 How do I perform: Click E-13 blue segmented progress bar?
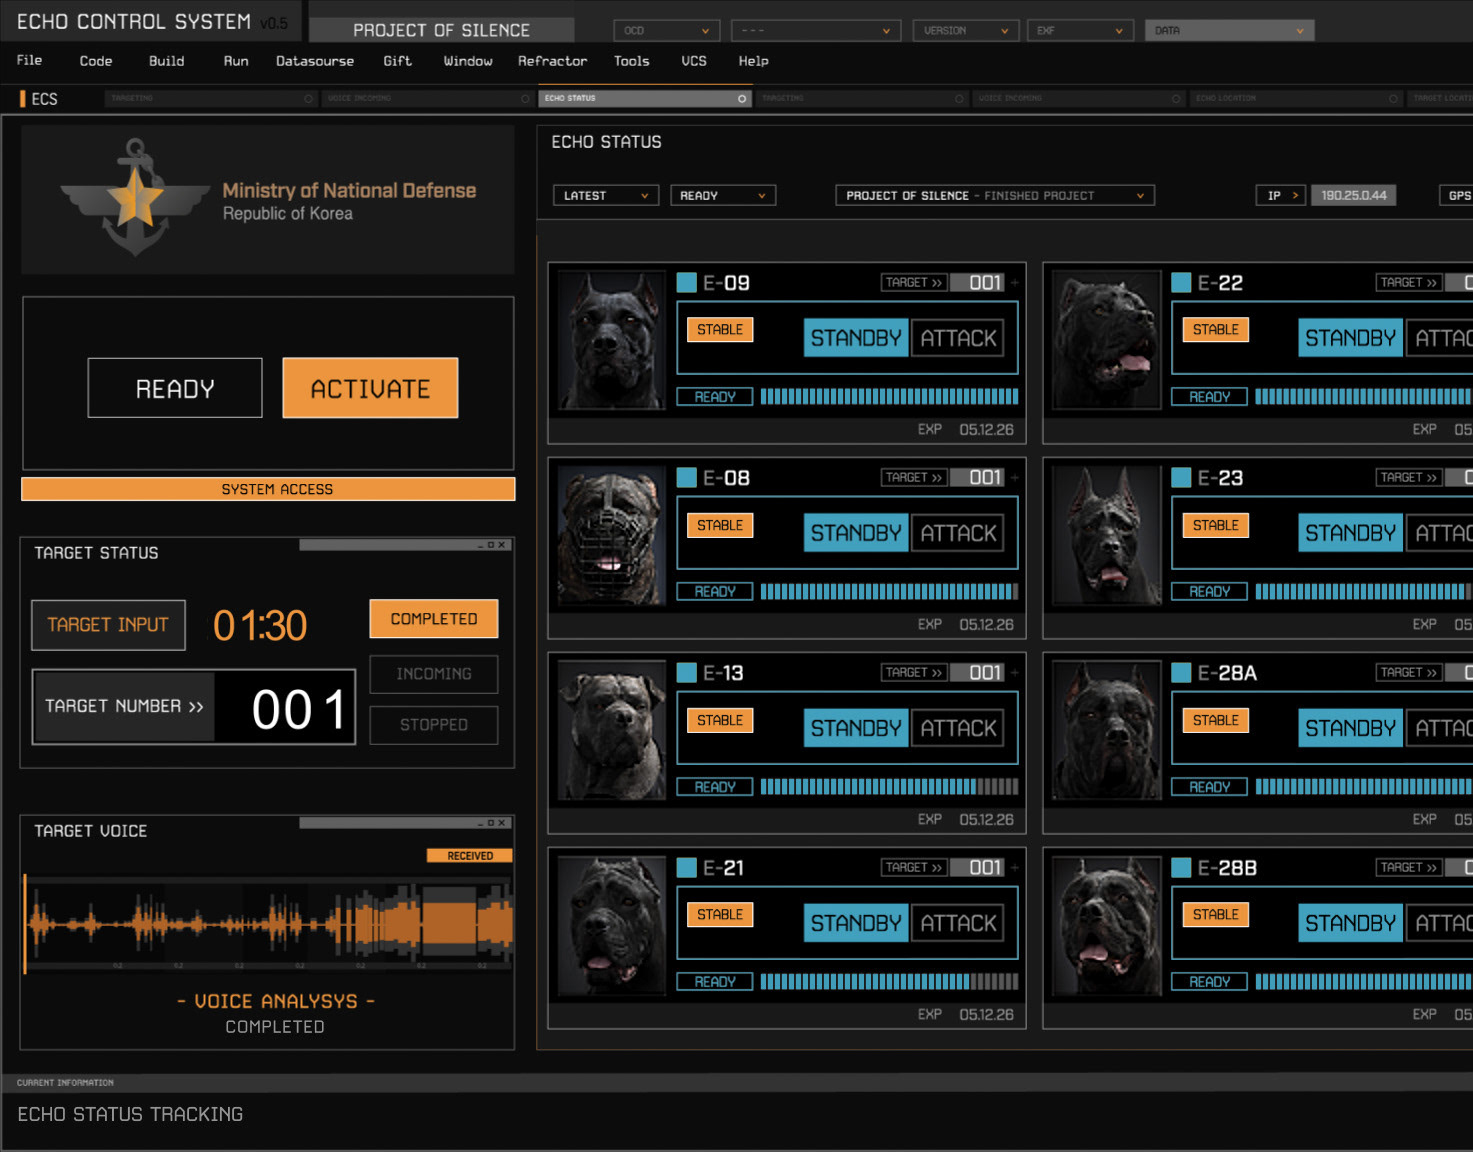tap(889, 787)
